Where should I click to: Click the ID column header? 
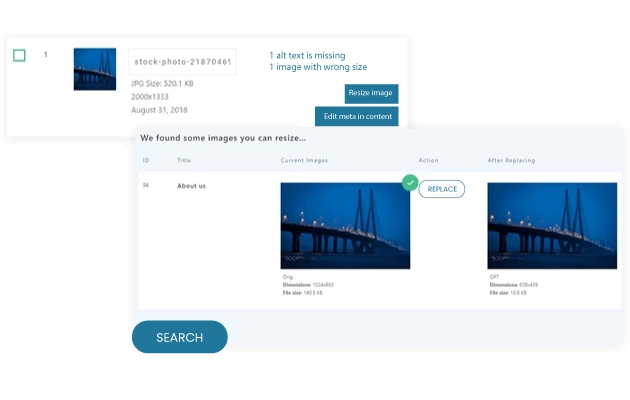tap(146, 160)
